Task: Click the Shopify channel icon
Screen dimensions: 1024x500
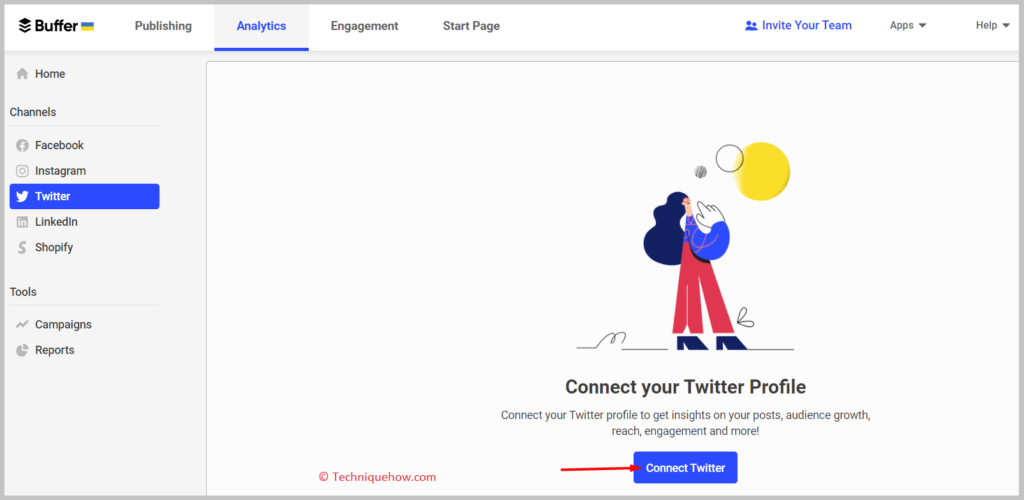Action: click(x=22, y=247)
